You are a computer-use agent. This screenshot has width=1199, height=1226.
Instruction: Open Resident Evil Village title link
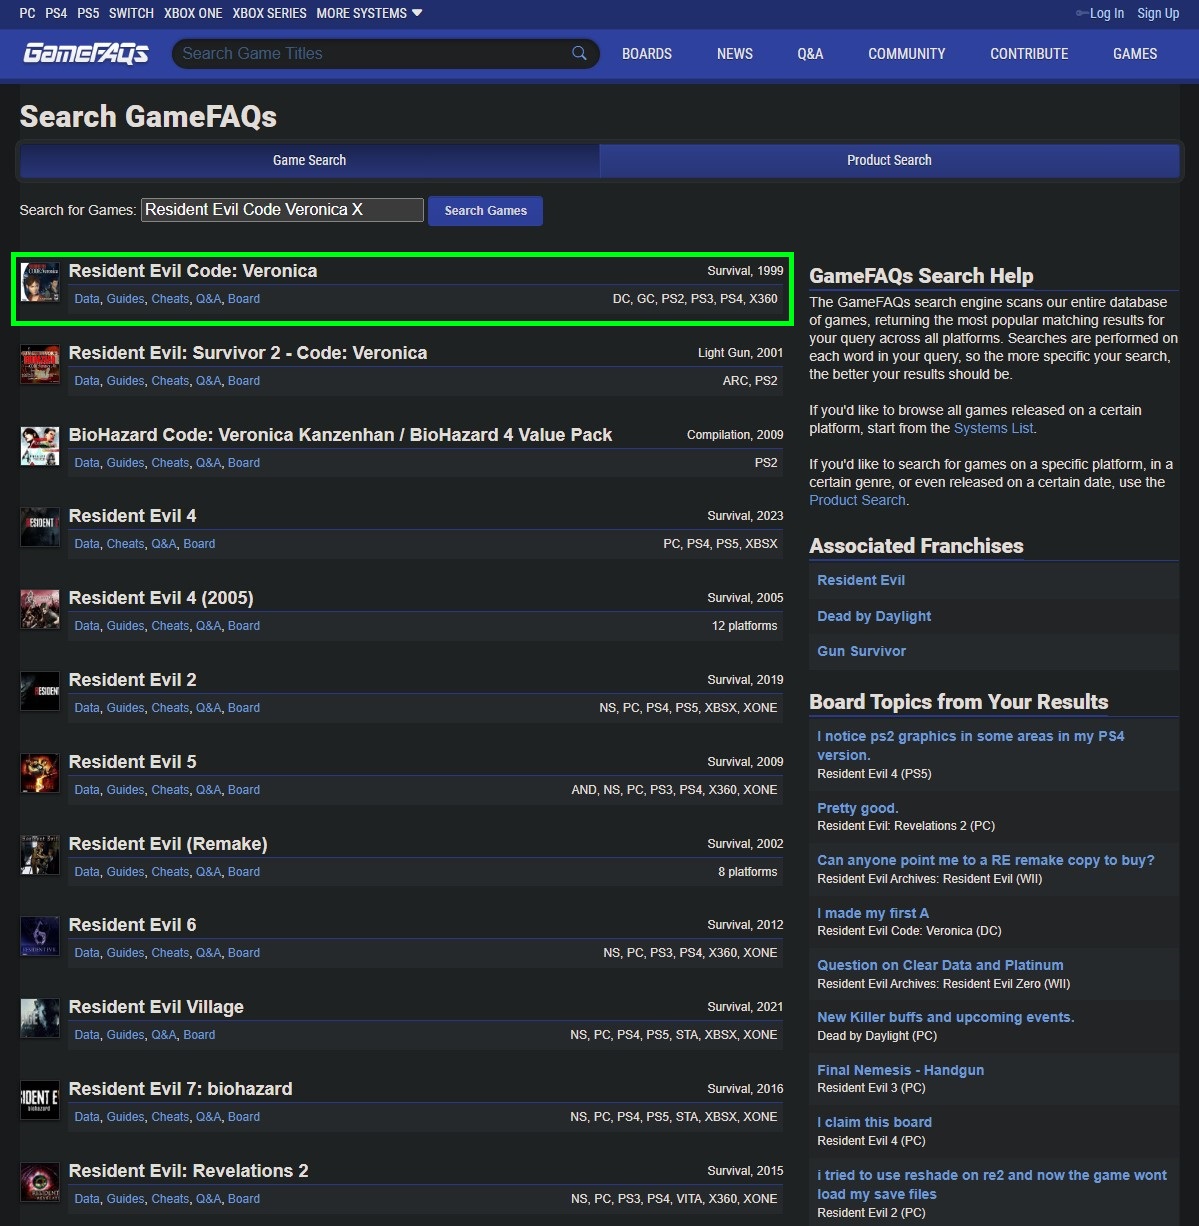click(x=156, y=1007)
